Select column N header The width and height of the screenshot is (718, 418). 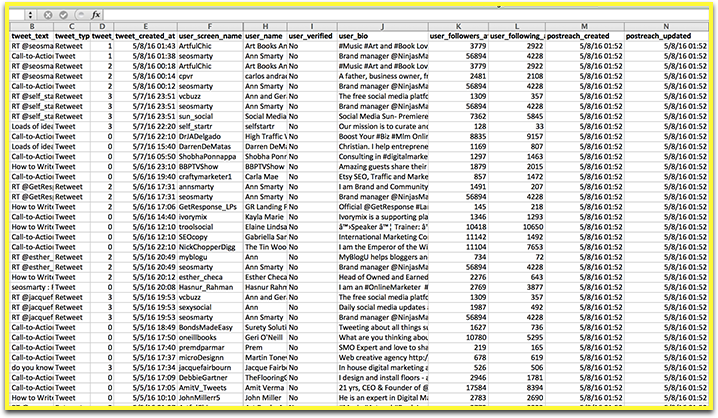pyautogui.click(x=666, y=27)
